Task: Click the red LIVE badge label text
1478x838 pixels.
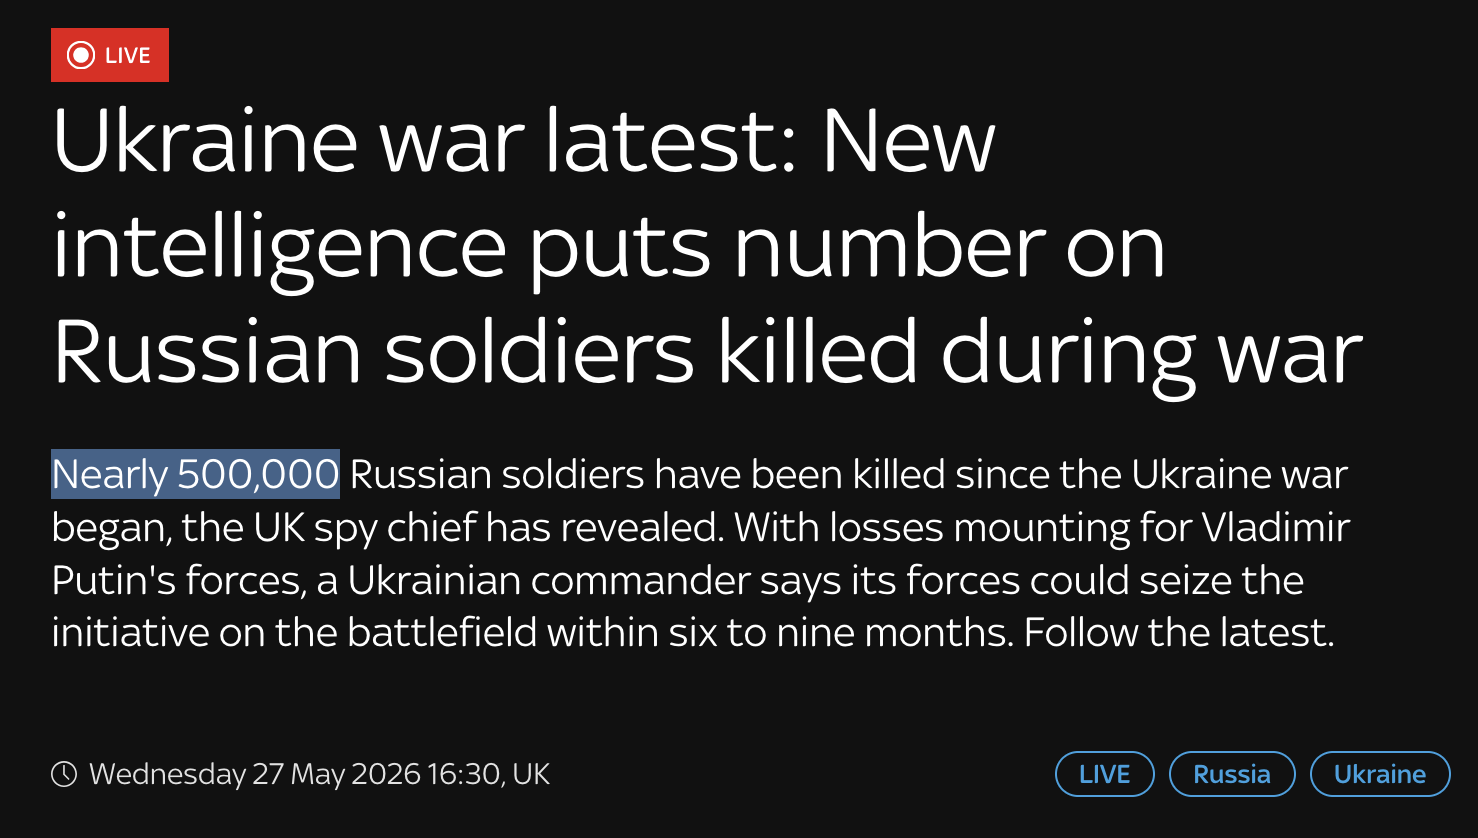Action: (x=128, y=55)
